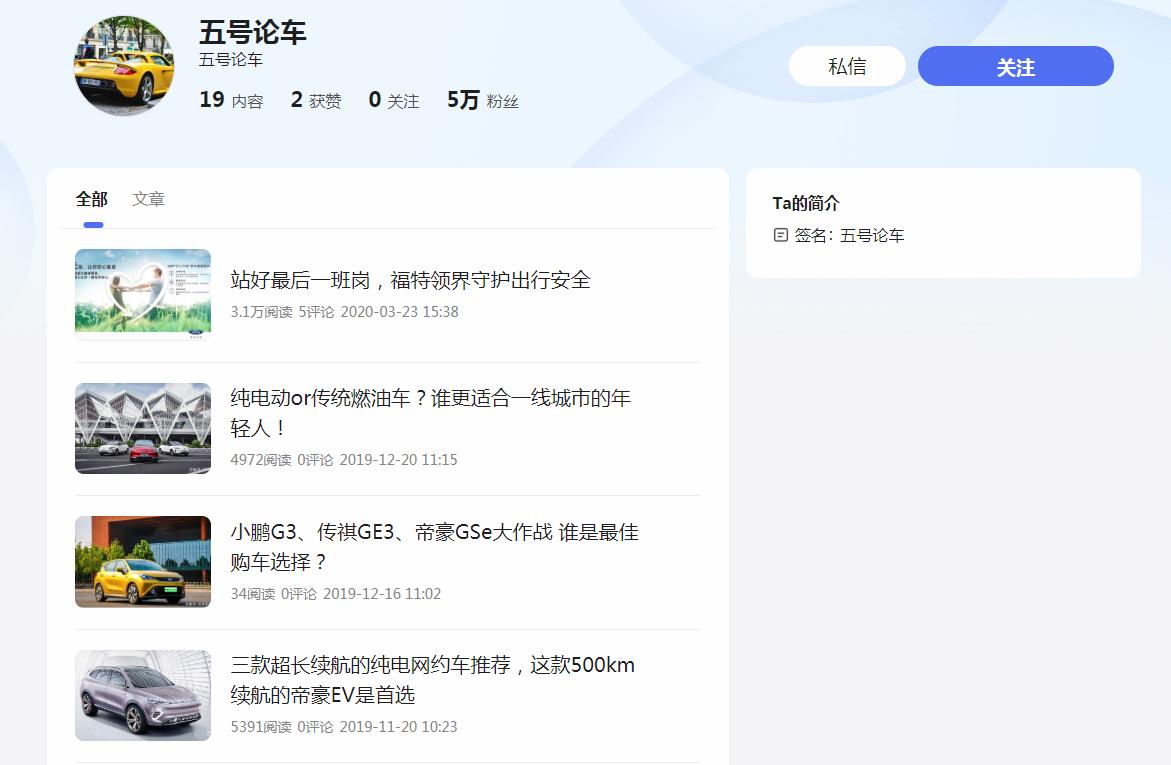The image size is (1171, 765).
Task: Click signature text 签名: 五号论车
Action: click(x=849, y=235)
